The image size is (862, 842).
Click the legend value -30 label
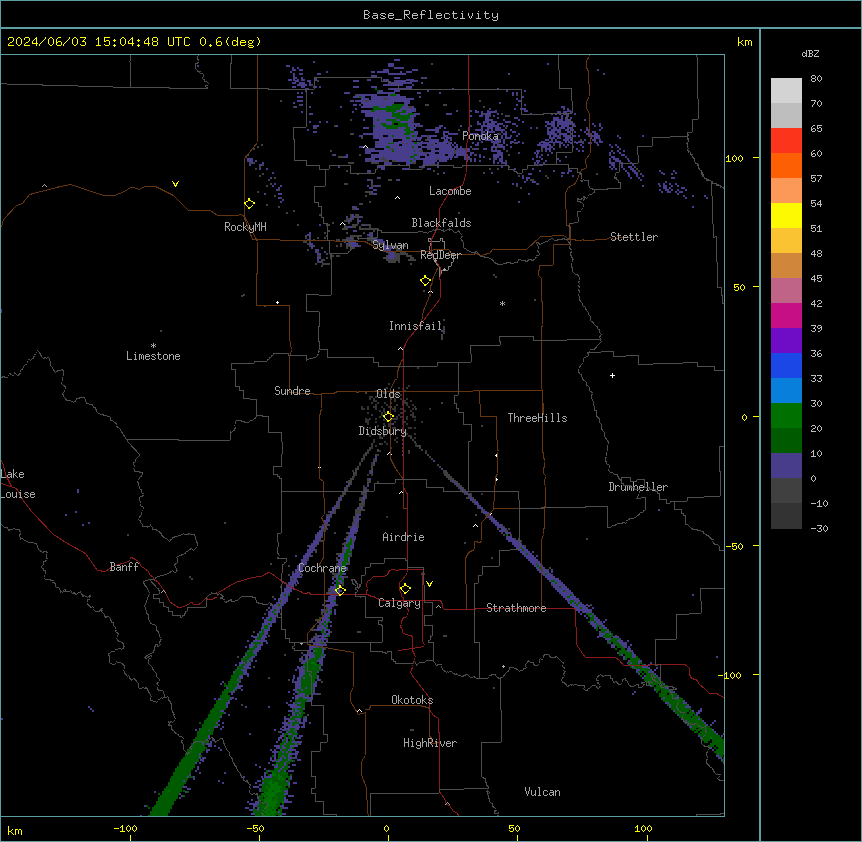point(819,529)
